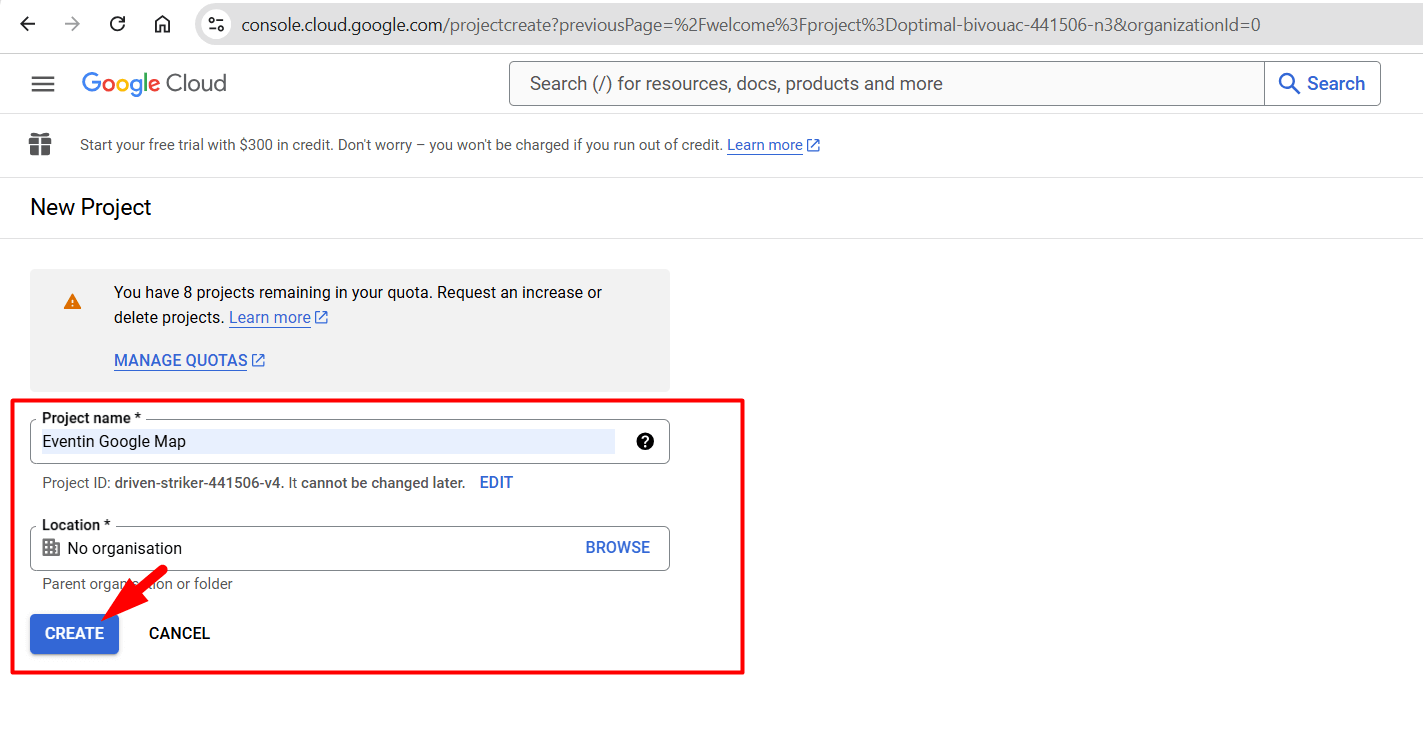Open the browser home page

(162, 24)
